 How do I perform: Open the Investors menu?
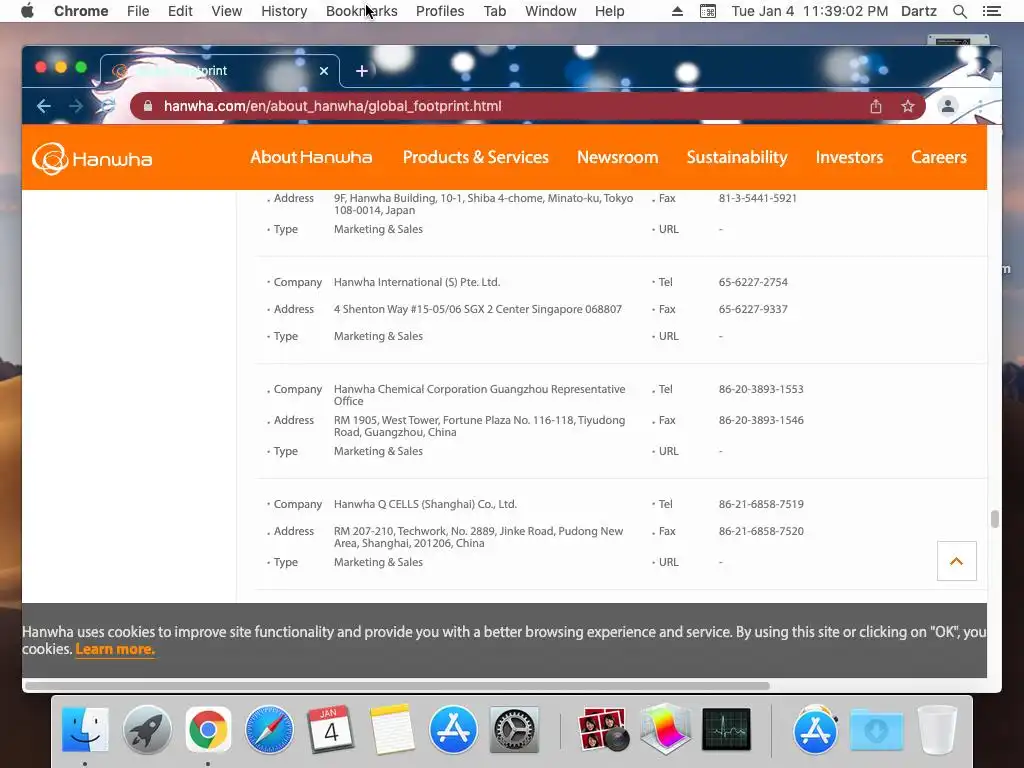click(x=849, y=157)
